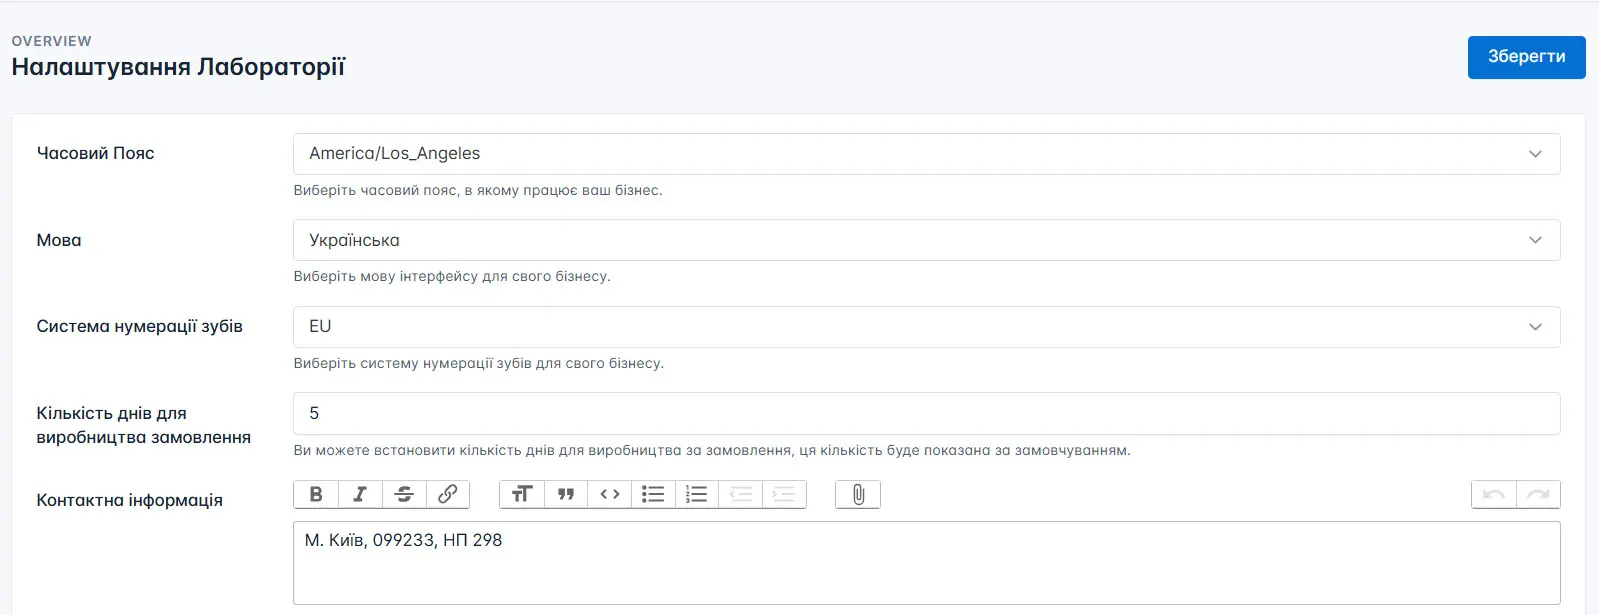1599x615 pixels.
Task: Toggle bold formatting in the contact editor
Action: 316,494
